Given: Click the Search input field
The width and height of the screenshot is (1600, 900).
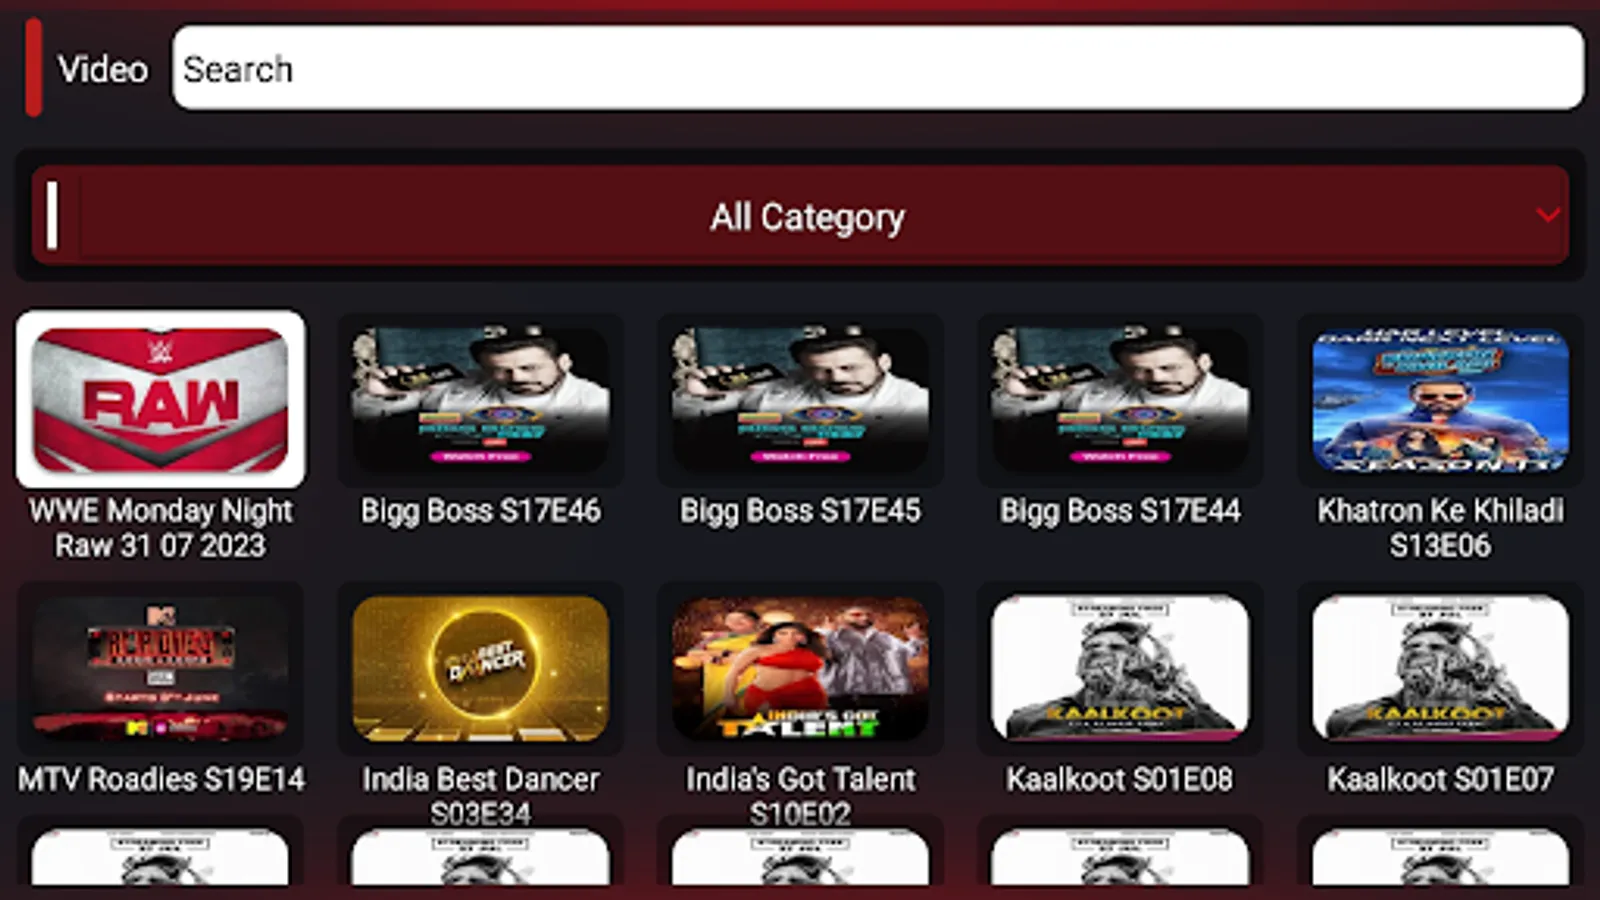Looking at the screenshot, I should point(878,68).
